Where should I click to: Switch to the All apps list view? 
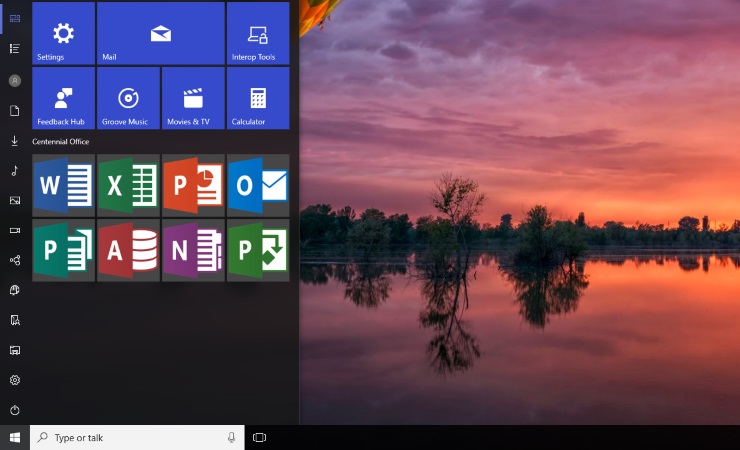pos(15,48)
